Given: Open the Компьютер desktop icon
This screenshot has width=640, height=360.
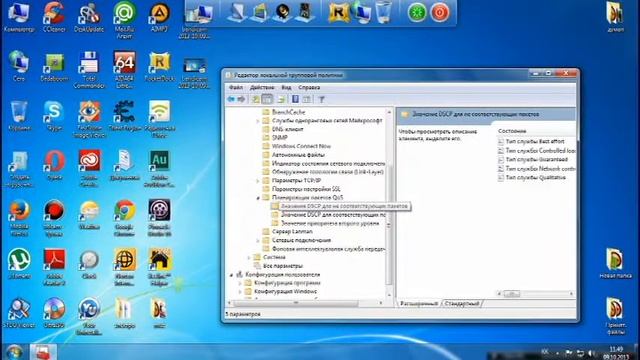Looking at the screenshot, I should tap(19, 17).
